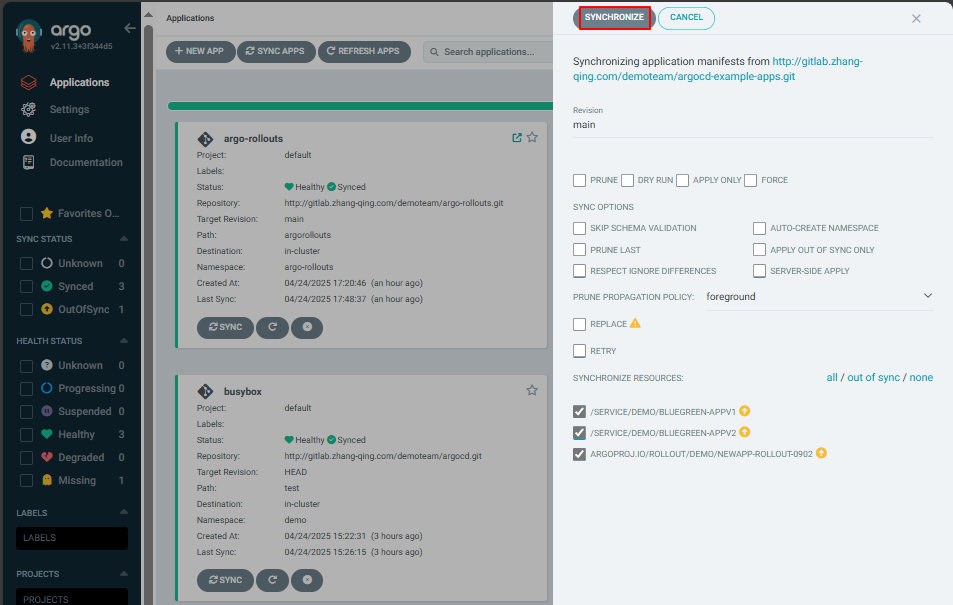Click the SYNC APPS button
Image resolution: width=953 pixels, height=605 pixels.
click(276, 52)
